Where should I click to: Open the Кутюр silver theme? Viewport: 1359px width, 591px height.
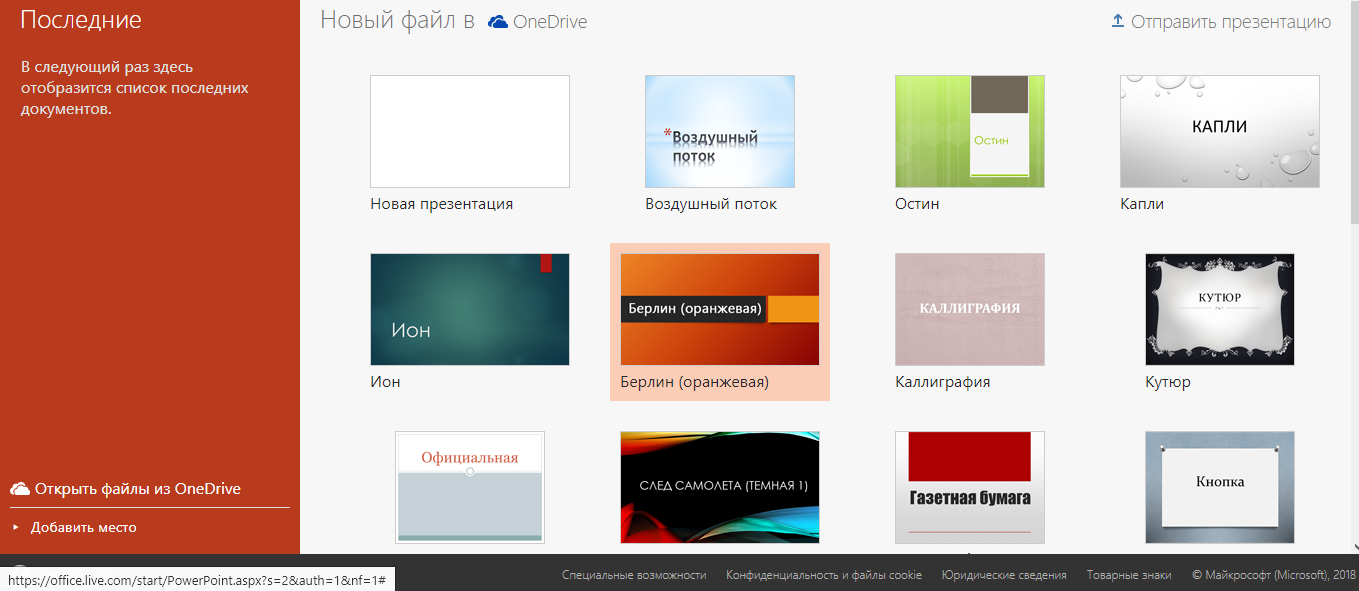1219,309
